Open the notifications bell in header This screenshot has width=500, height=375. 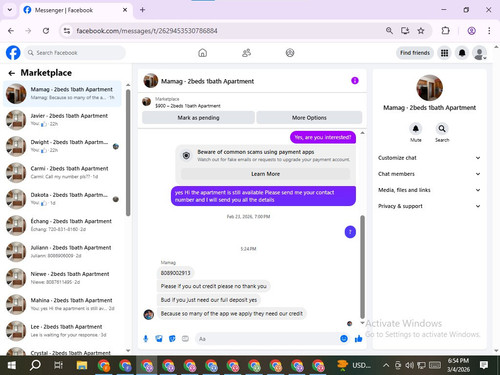click(462, 53)
